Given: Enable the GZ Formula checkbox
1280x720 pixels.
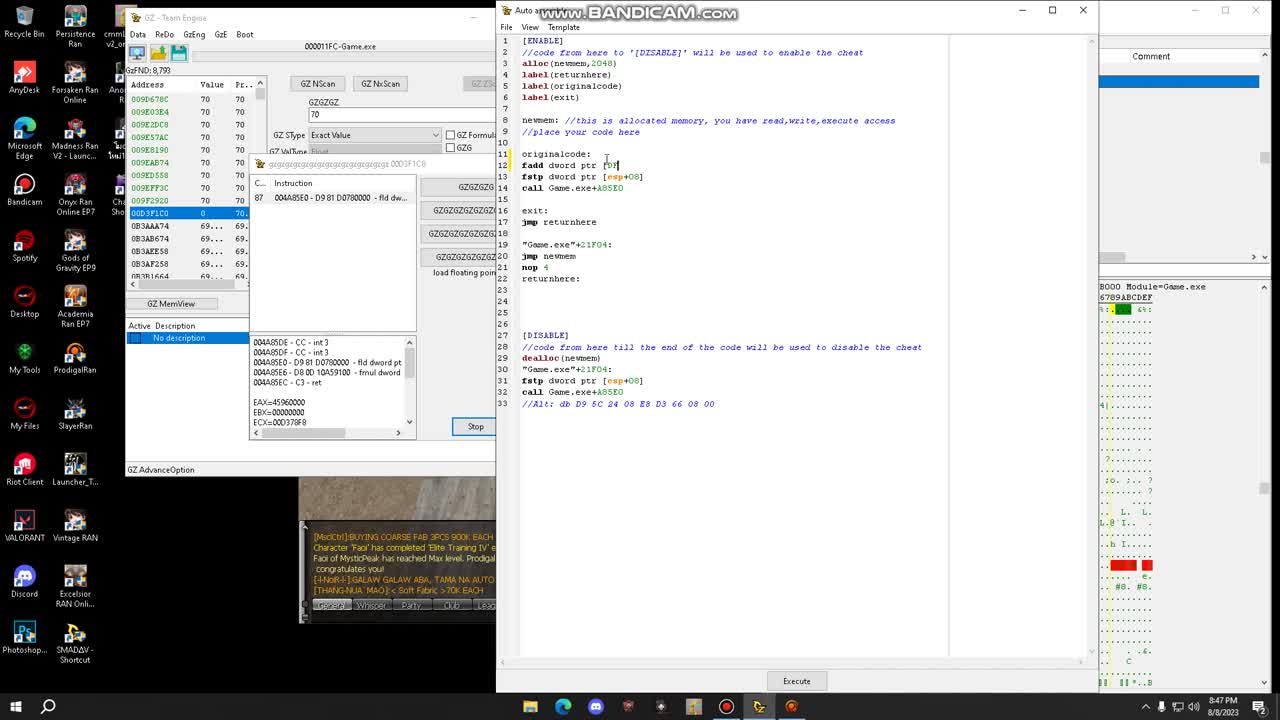Looking at the screenshot, I should coord(451,135).
